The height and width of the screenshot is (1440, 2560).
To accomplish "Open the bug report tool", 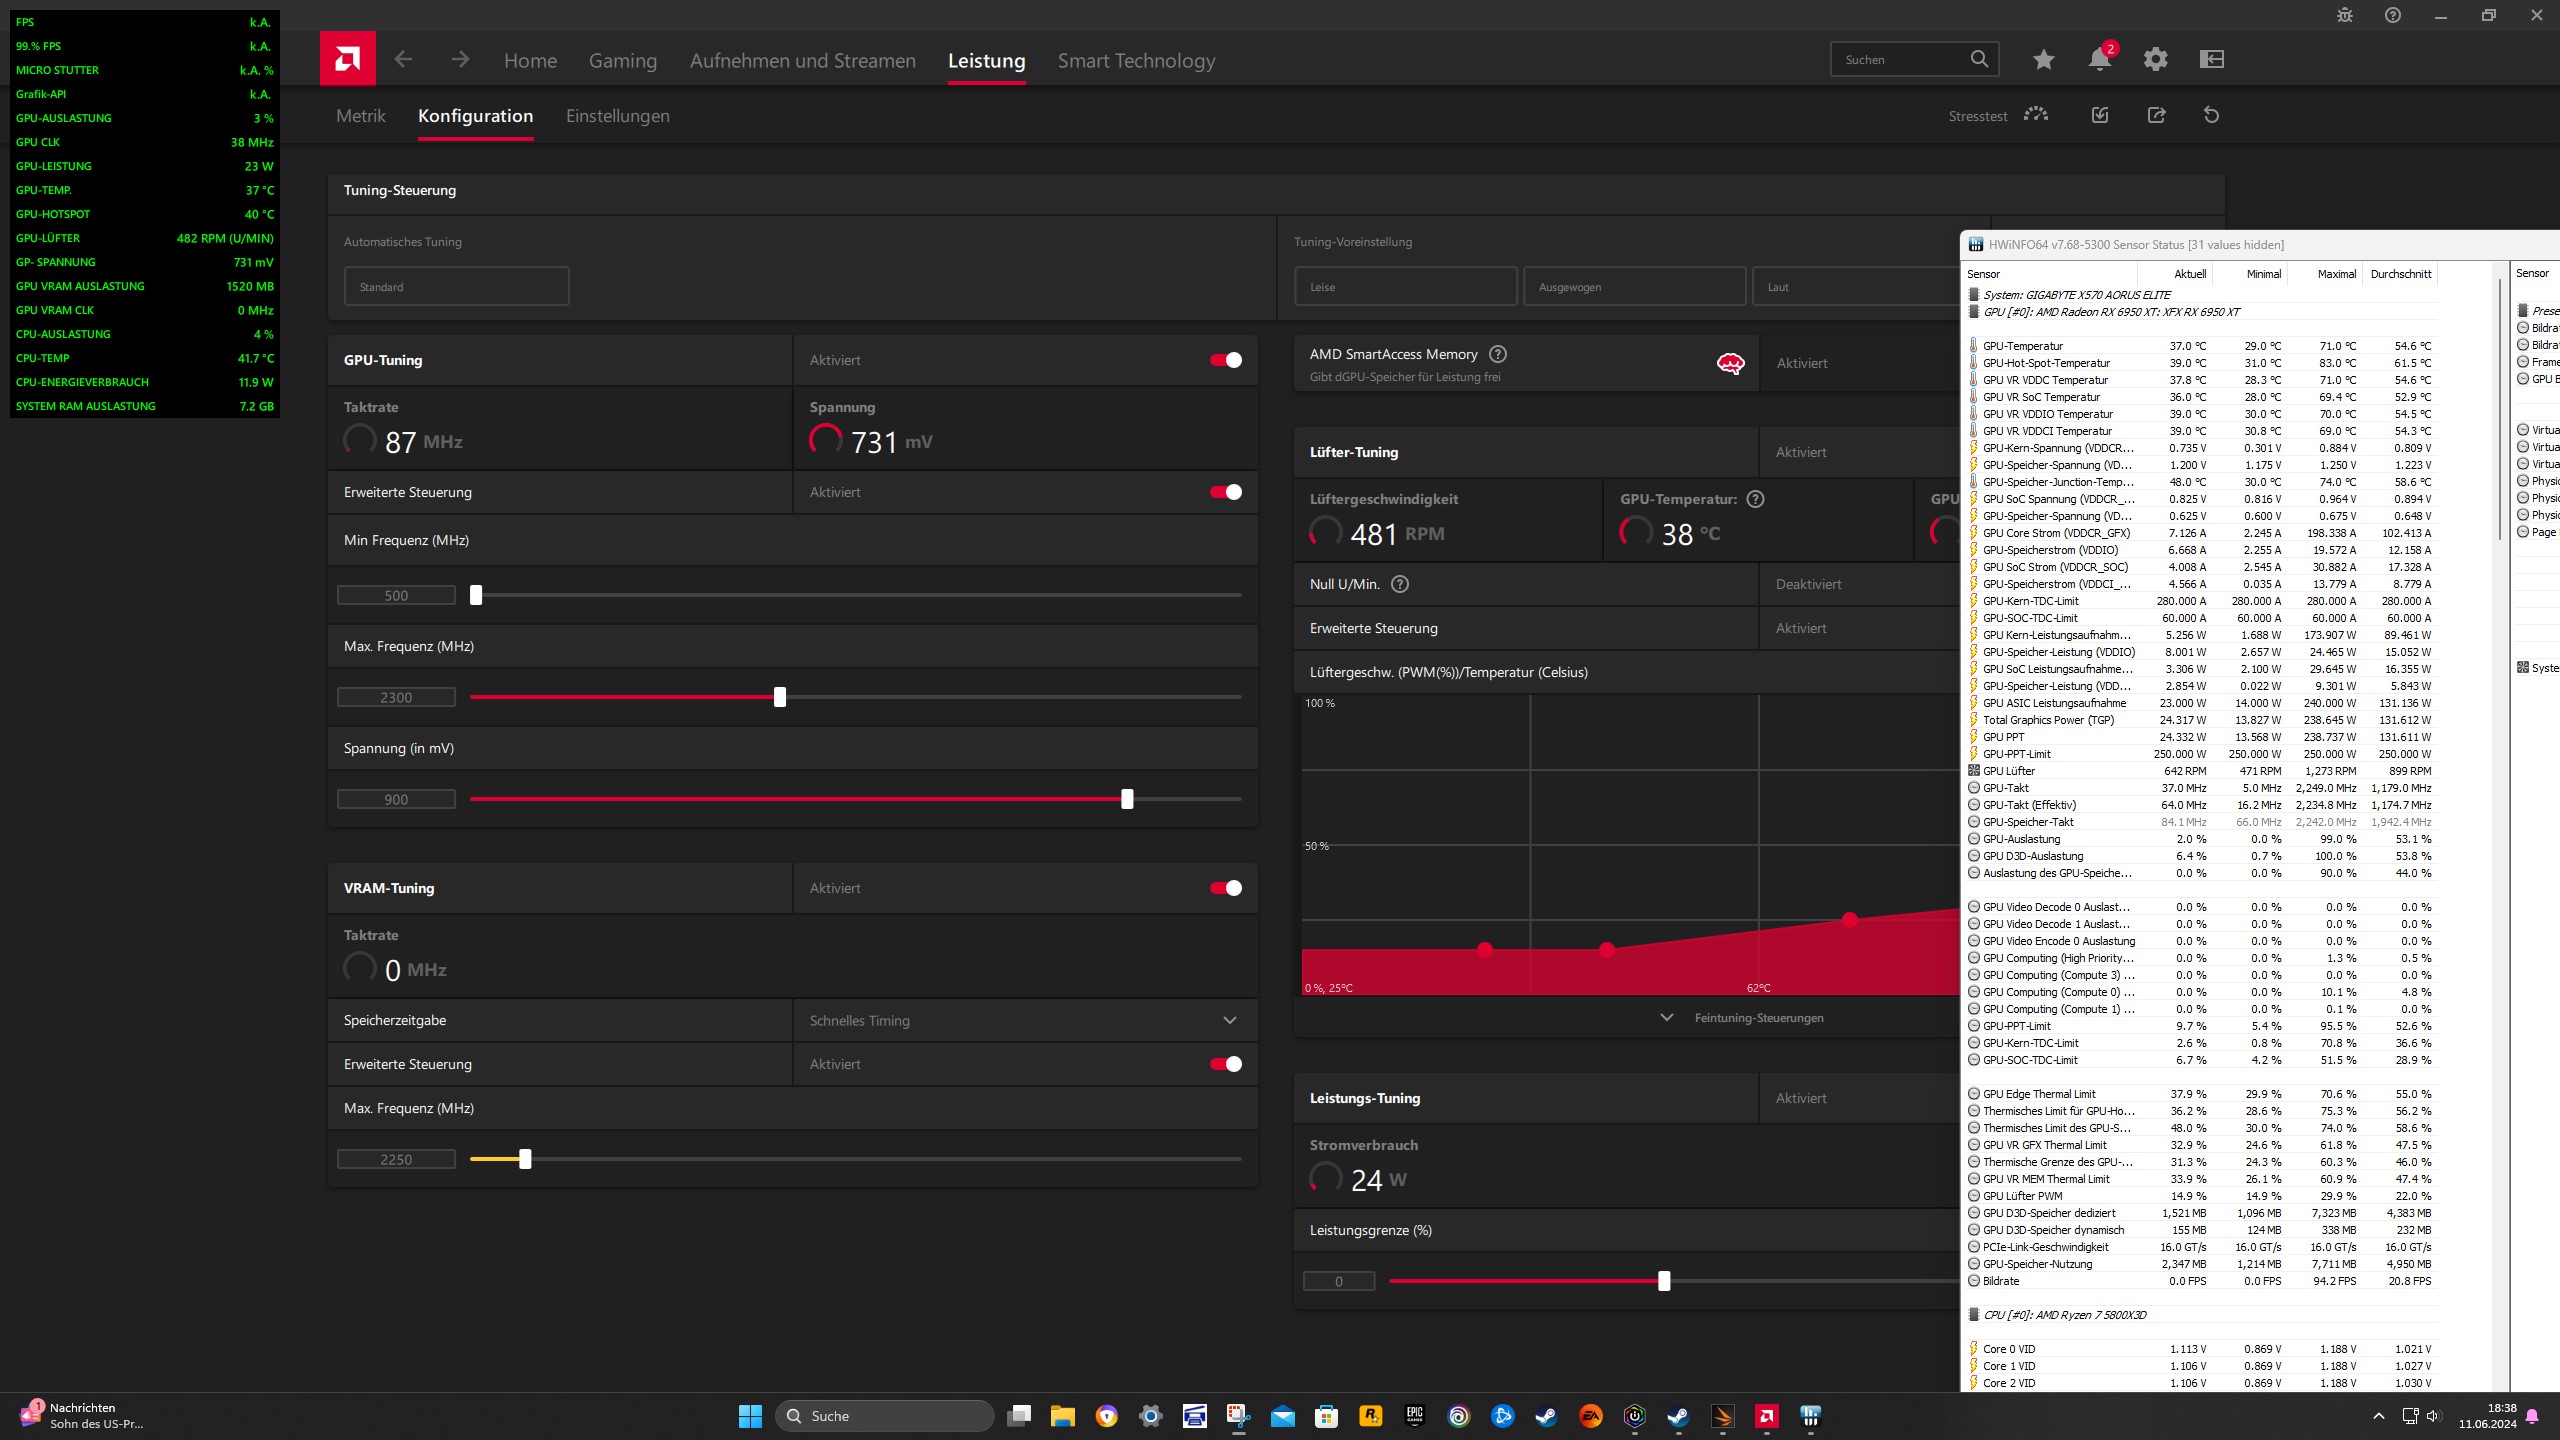I will click(2345, 15).
